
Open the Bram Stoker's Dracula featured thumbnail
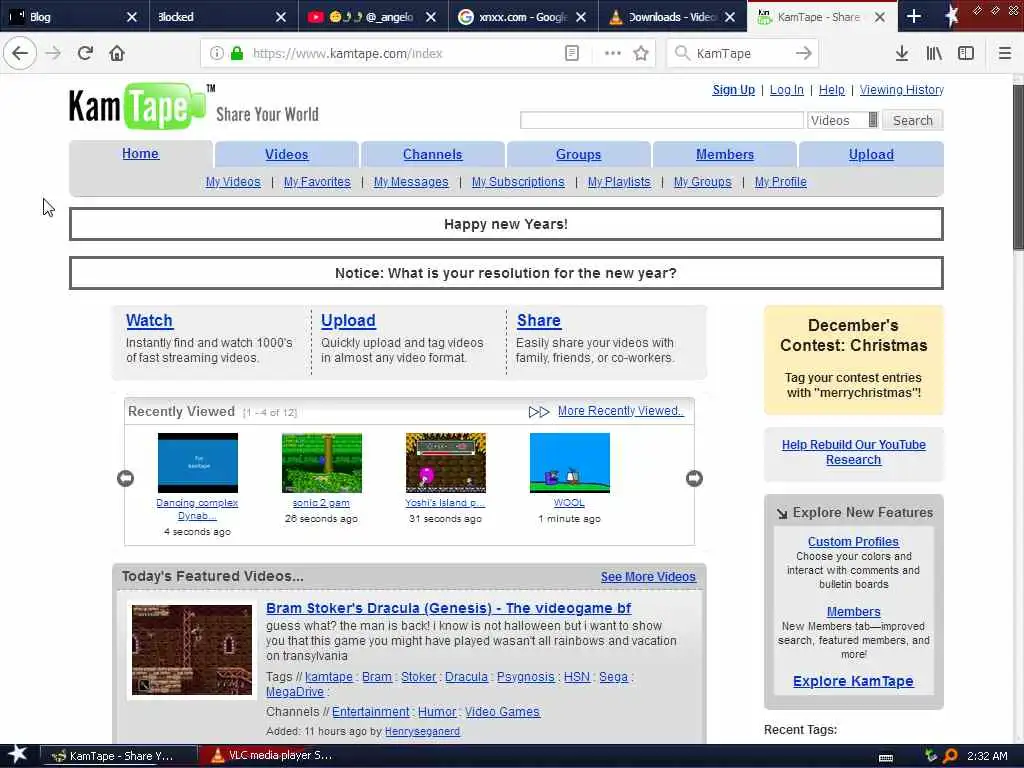coord(192,650)
